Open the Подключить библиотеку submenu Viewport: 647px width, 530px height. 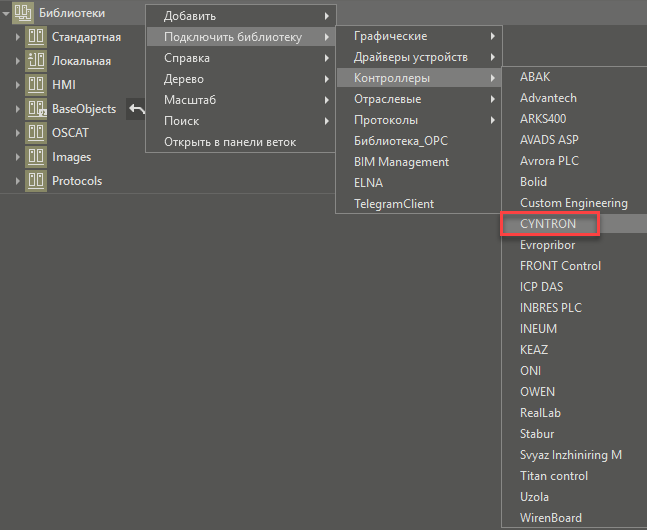pyautogui.click(x=241, y=37)
